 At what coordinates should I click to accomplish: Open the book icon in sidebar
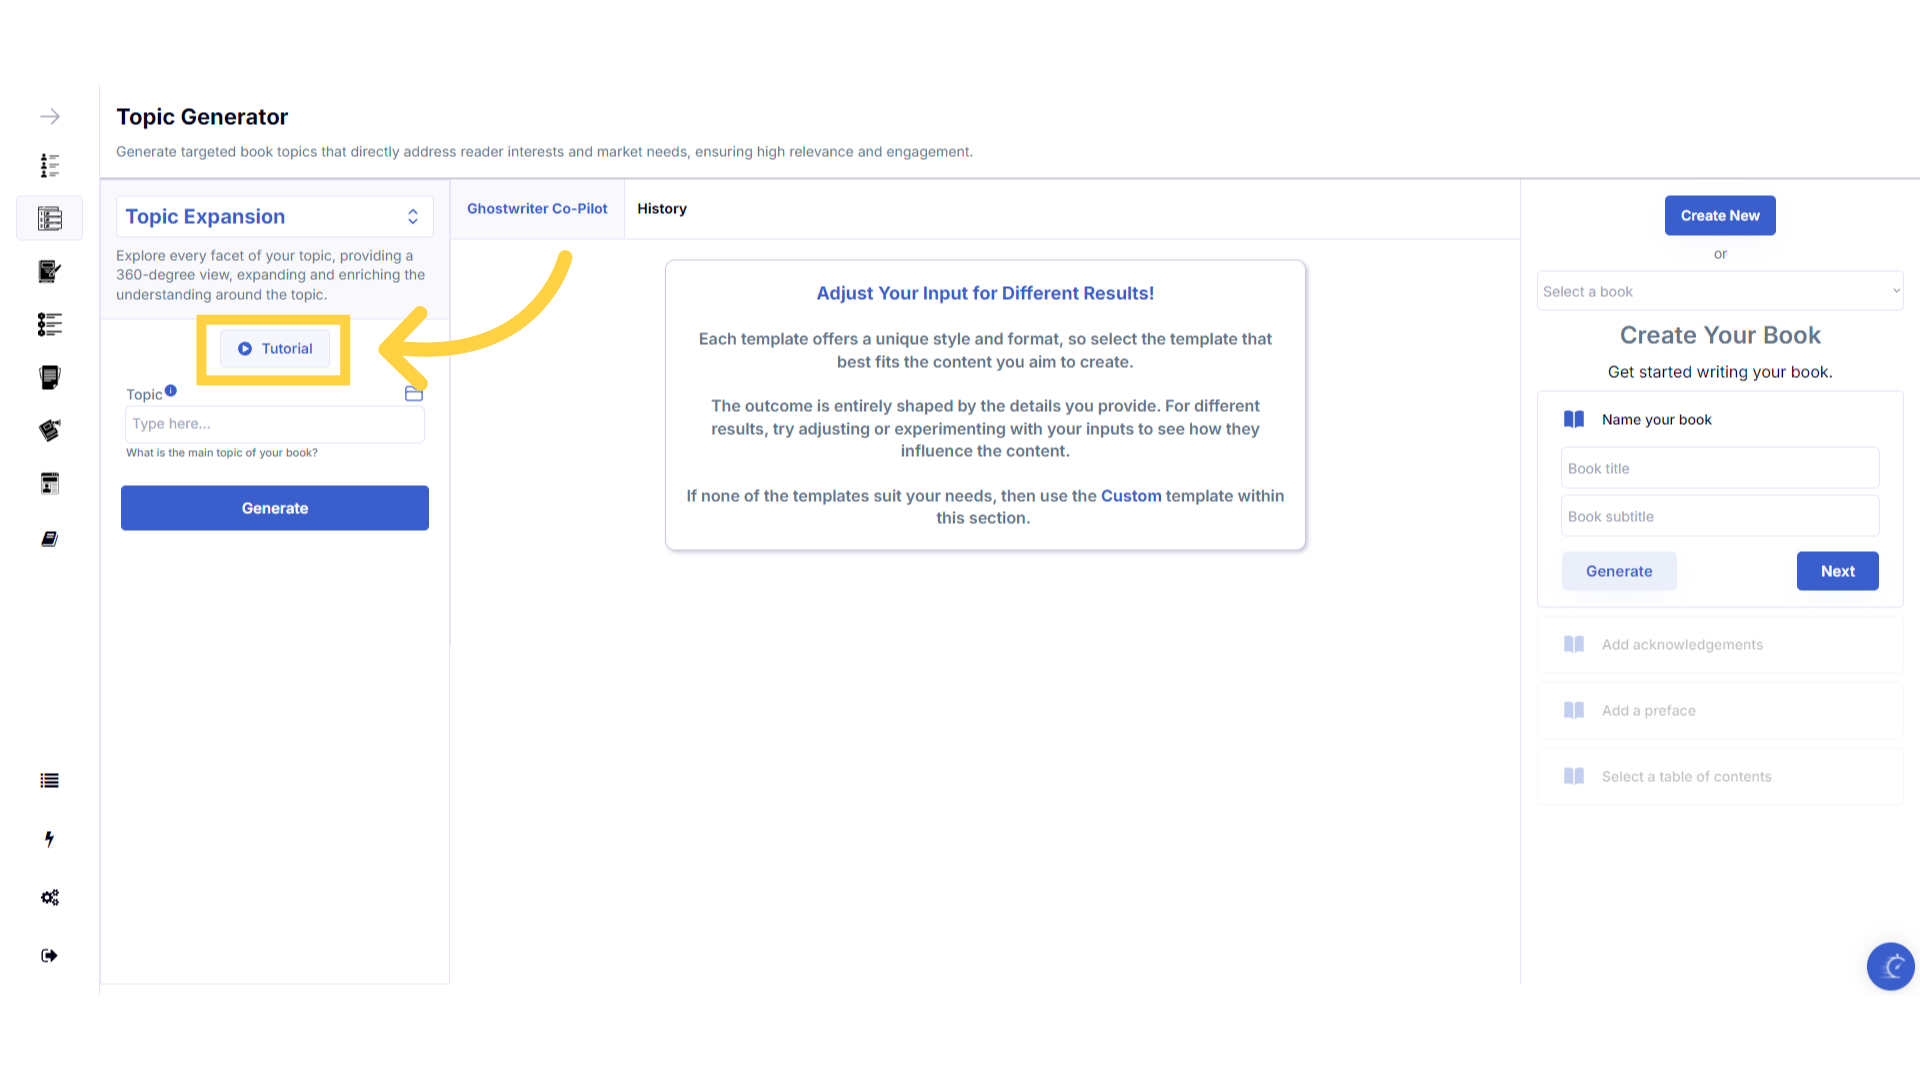pyautogui.click(x=50, y=539)
